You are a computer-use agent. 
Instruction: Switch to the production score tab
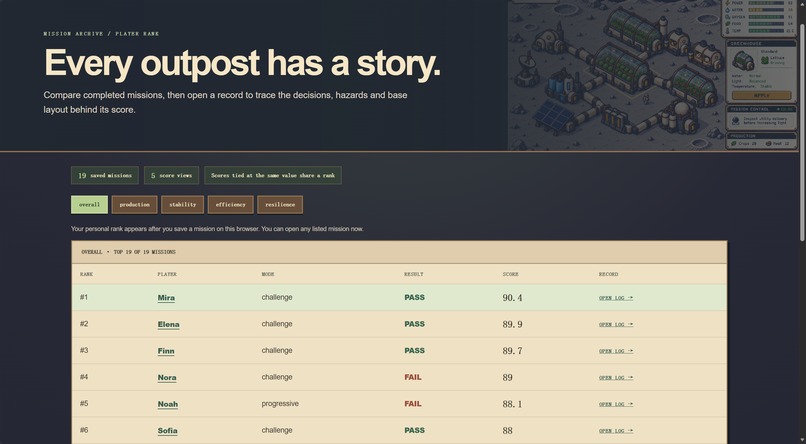coord(134,205)
